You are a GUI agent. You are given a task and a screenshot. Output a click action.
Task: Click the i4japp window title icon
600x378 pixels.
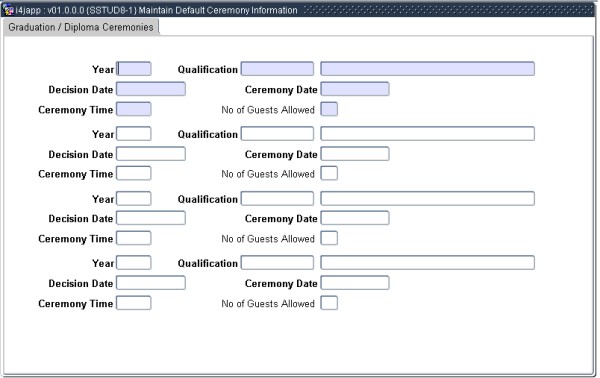click(8, 10)
